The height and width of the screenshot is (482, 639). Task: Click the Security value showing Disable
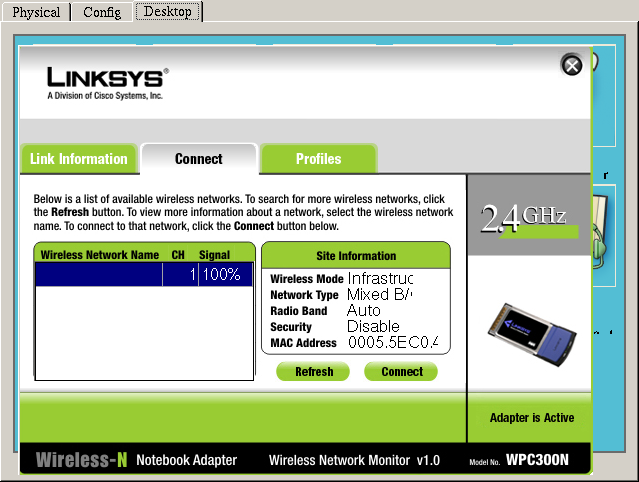(x=373, y=327)
